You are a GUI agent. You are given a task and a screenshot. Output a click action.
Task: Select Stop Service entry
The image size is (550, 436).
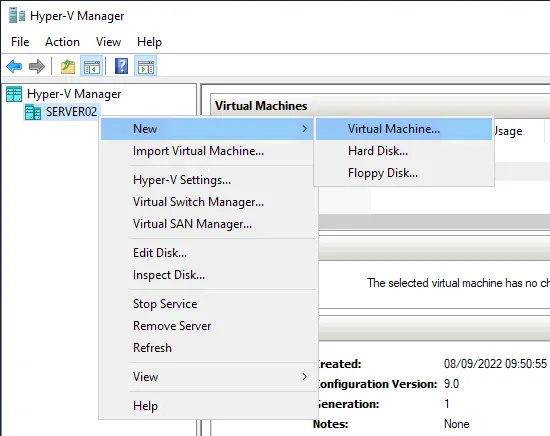pos(207,304)
